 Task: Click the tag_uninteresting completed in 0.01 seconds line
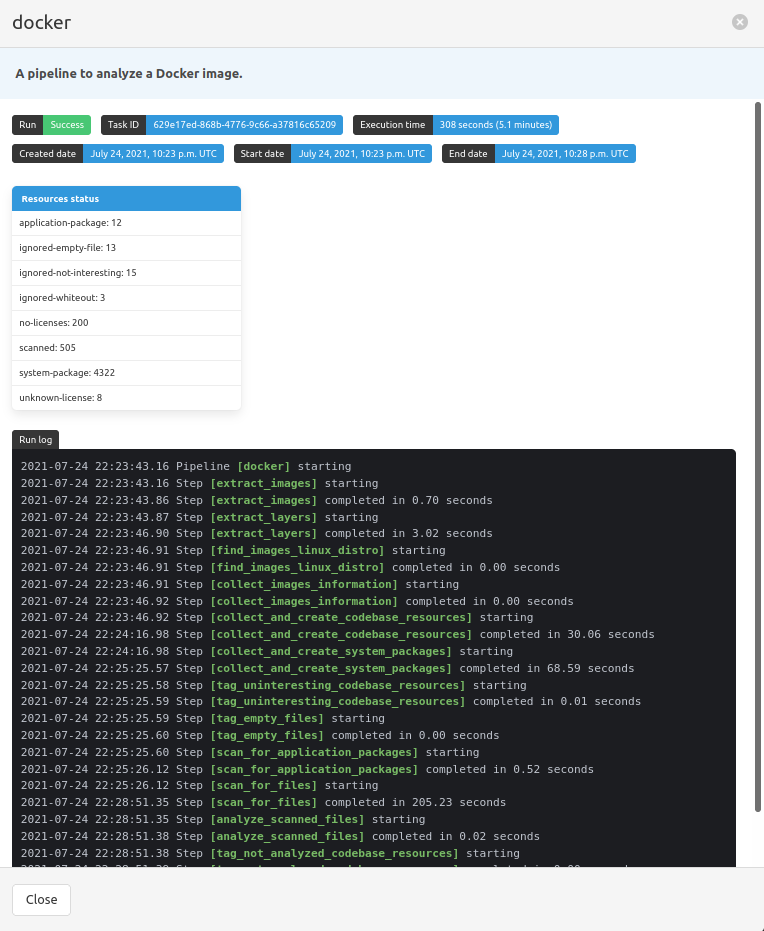[331, 701]
